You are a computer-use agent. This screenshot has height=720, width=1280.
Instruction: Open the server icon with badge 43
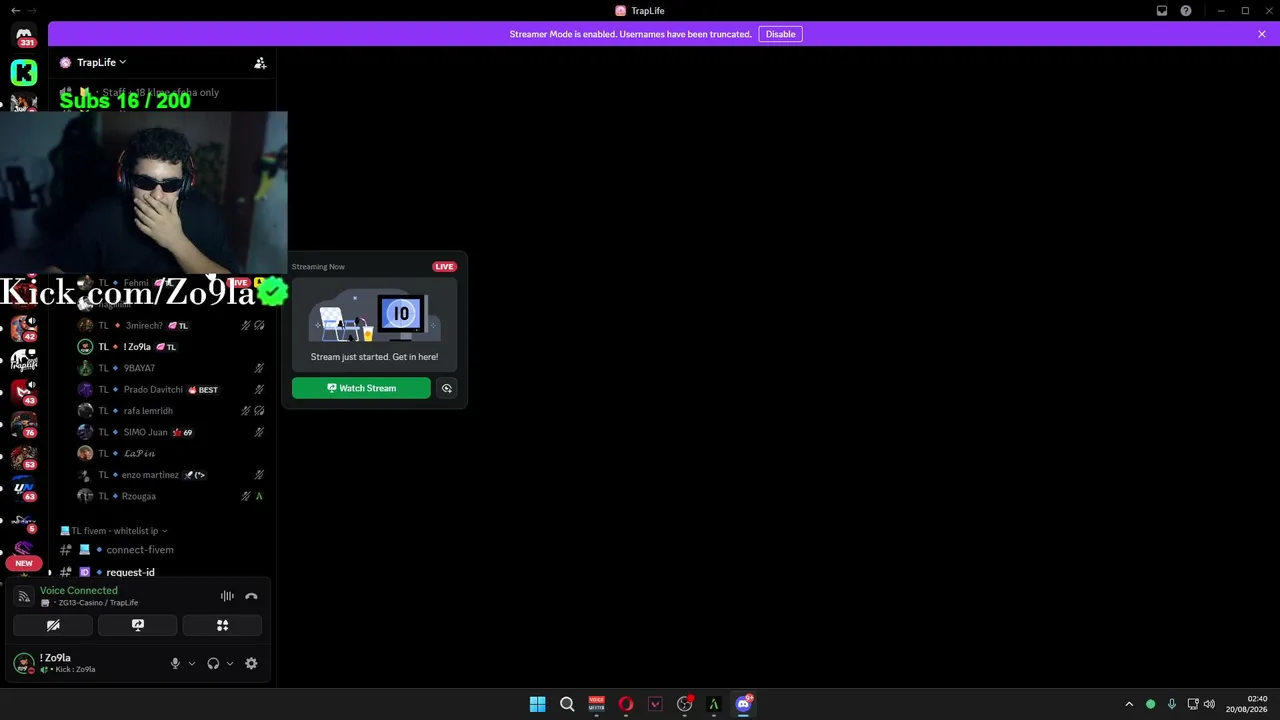coord(24,392)
